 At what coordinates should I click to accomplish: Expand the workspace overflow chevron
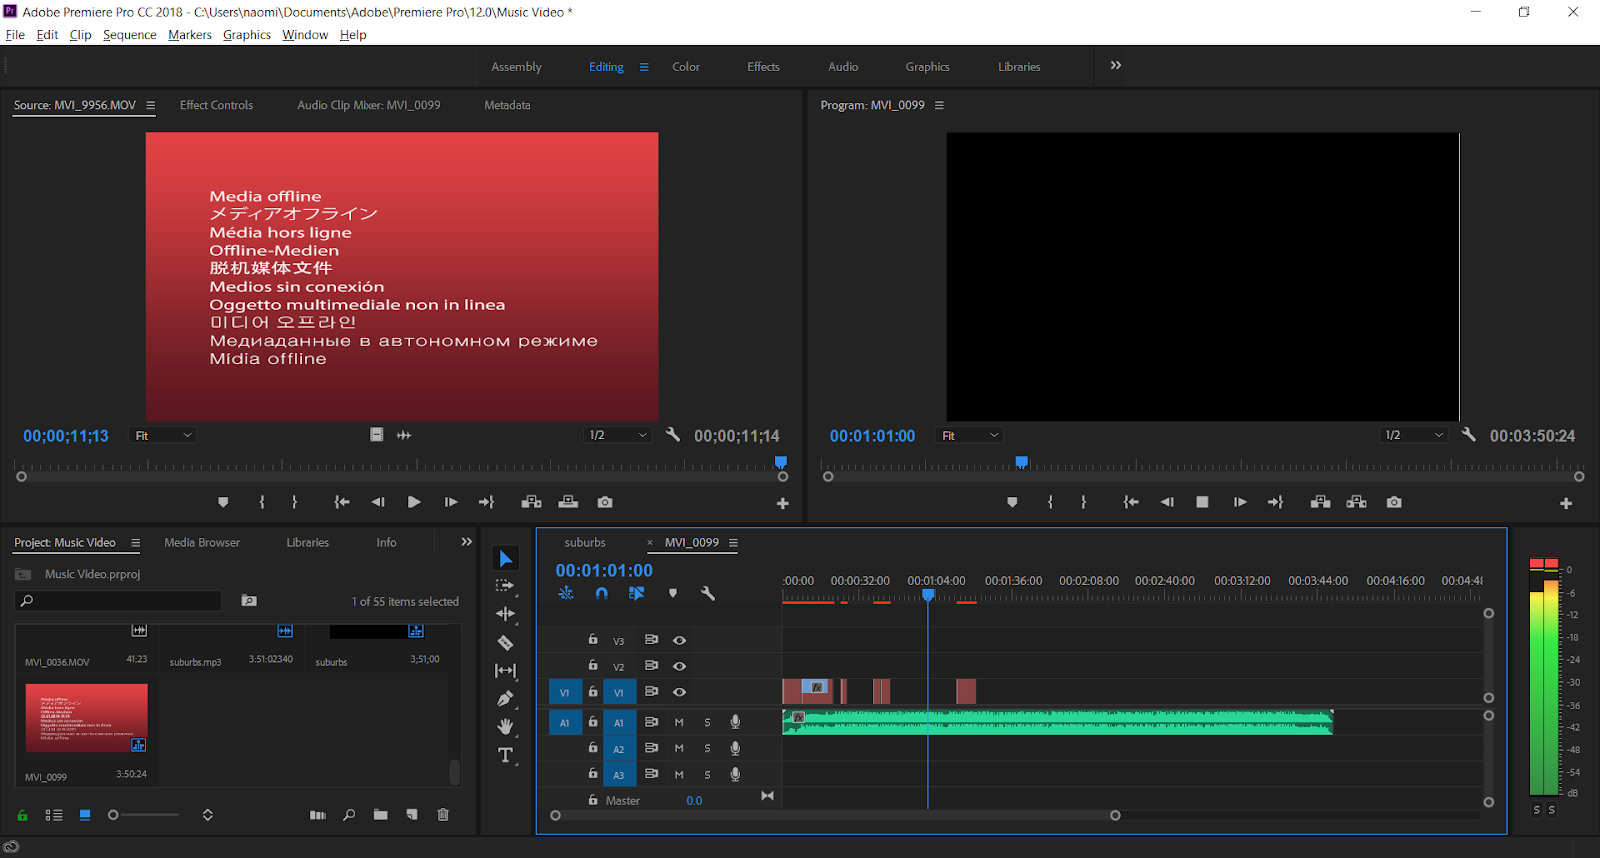[1115, 66]
